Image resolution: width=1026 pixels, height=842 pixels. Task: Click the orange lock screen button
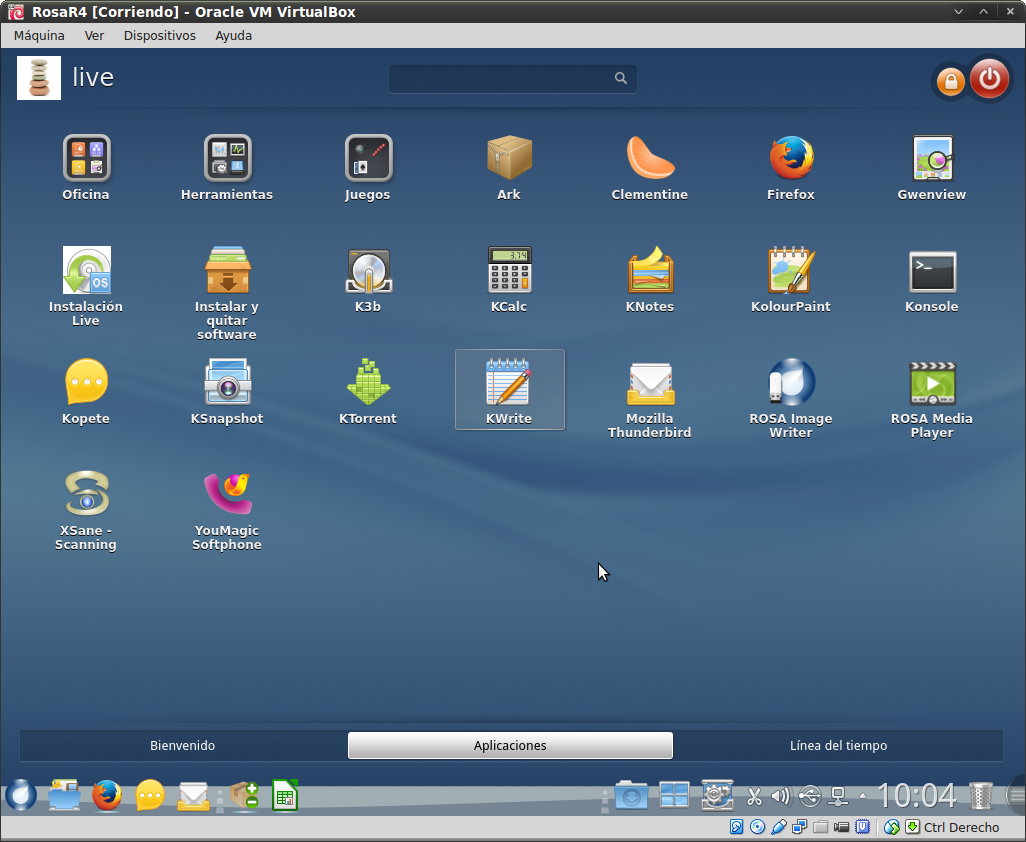pyautogui.click(x=949, y=81)
